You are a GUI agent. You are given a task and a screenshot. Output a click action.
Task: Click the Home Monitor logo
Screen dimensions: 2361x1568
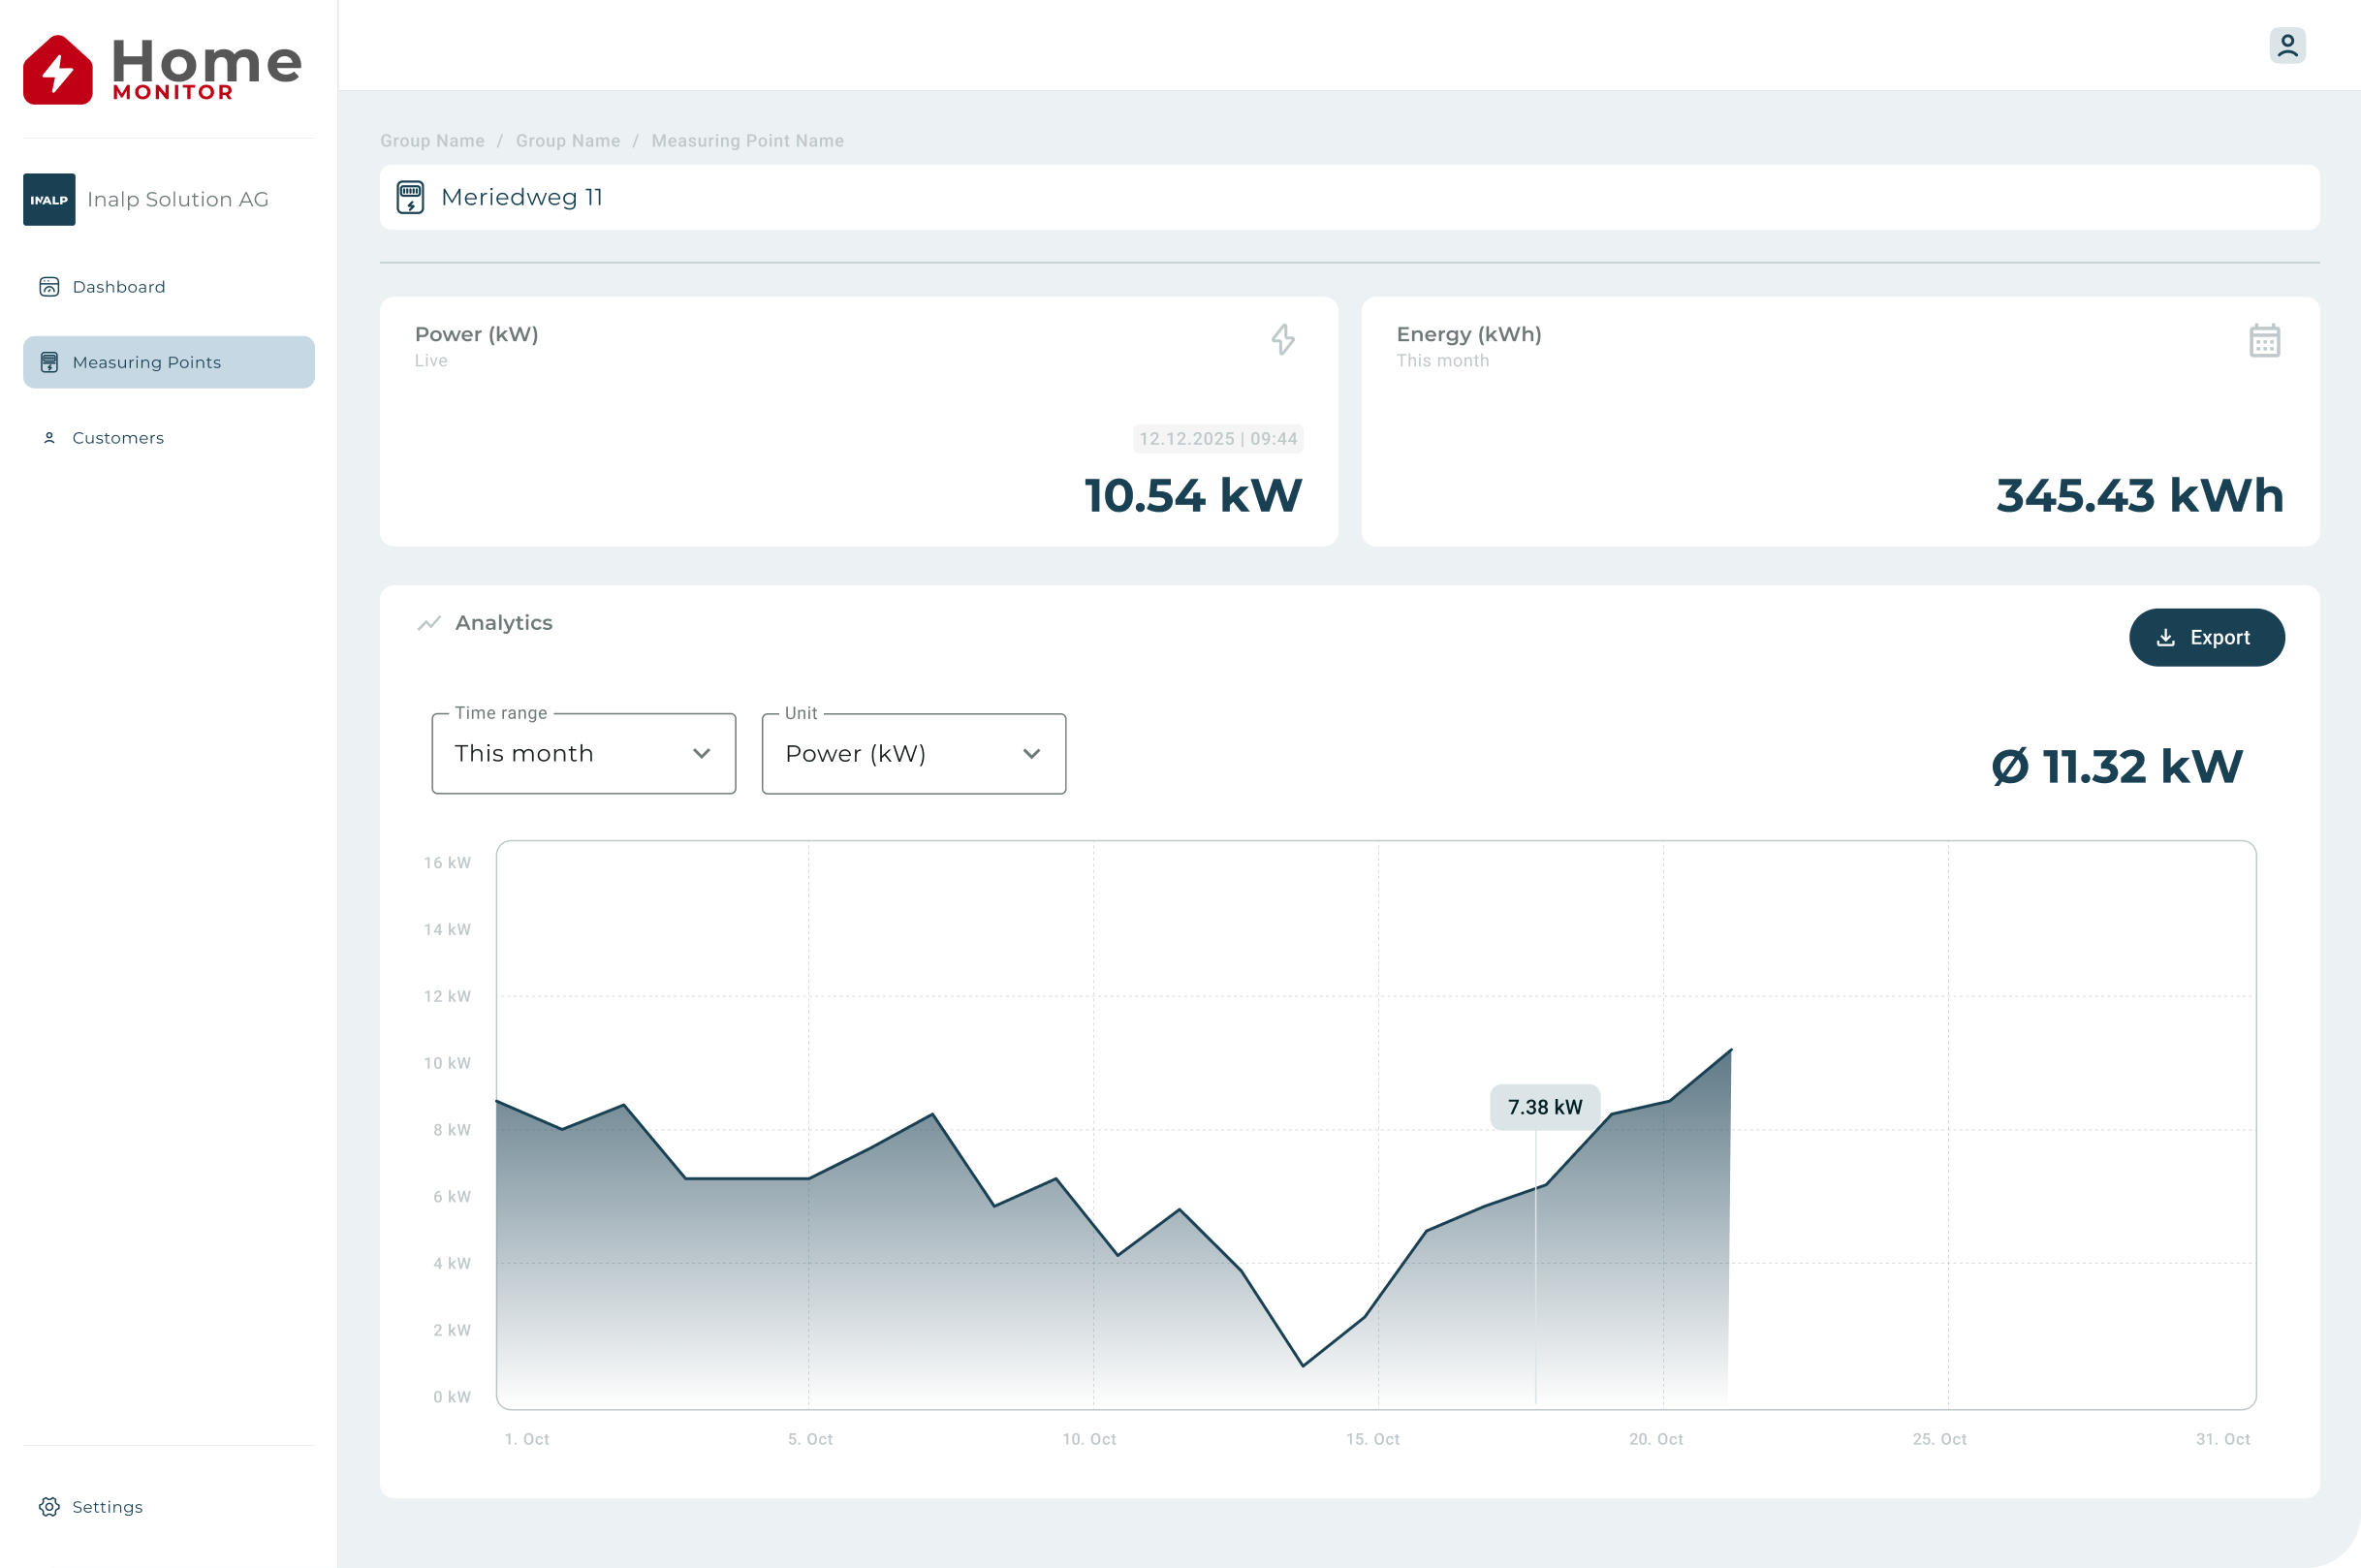[x=161, y=69]
